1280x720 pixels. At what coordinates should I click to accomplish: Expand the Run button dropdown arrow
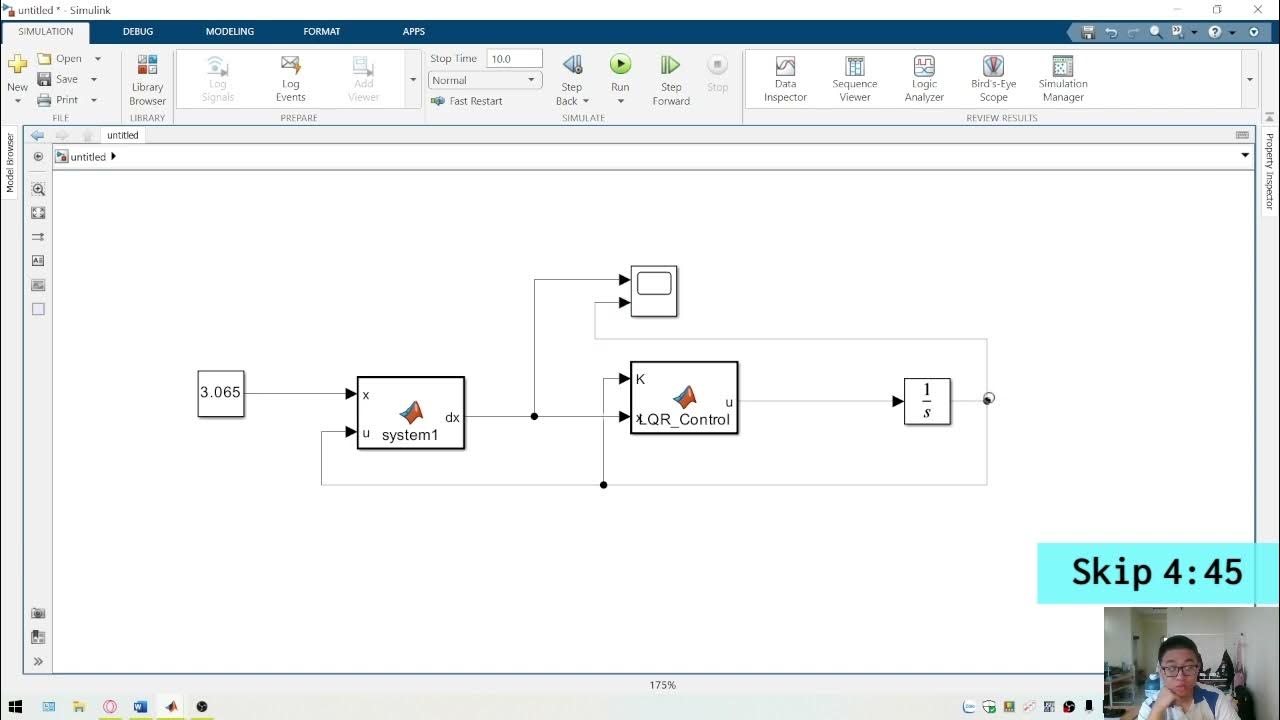coord(620,101)
